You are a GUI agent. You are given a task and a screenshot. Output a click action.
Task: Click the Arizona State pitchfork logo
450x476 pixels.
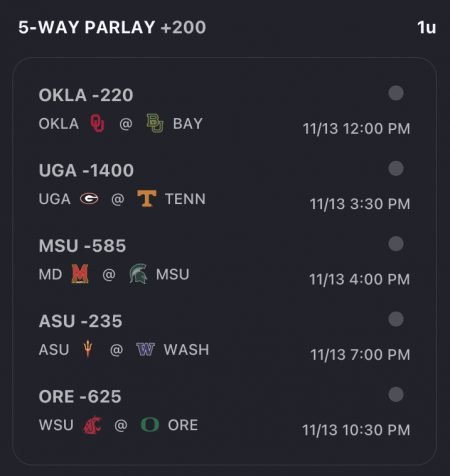[x=88, y=349]
